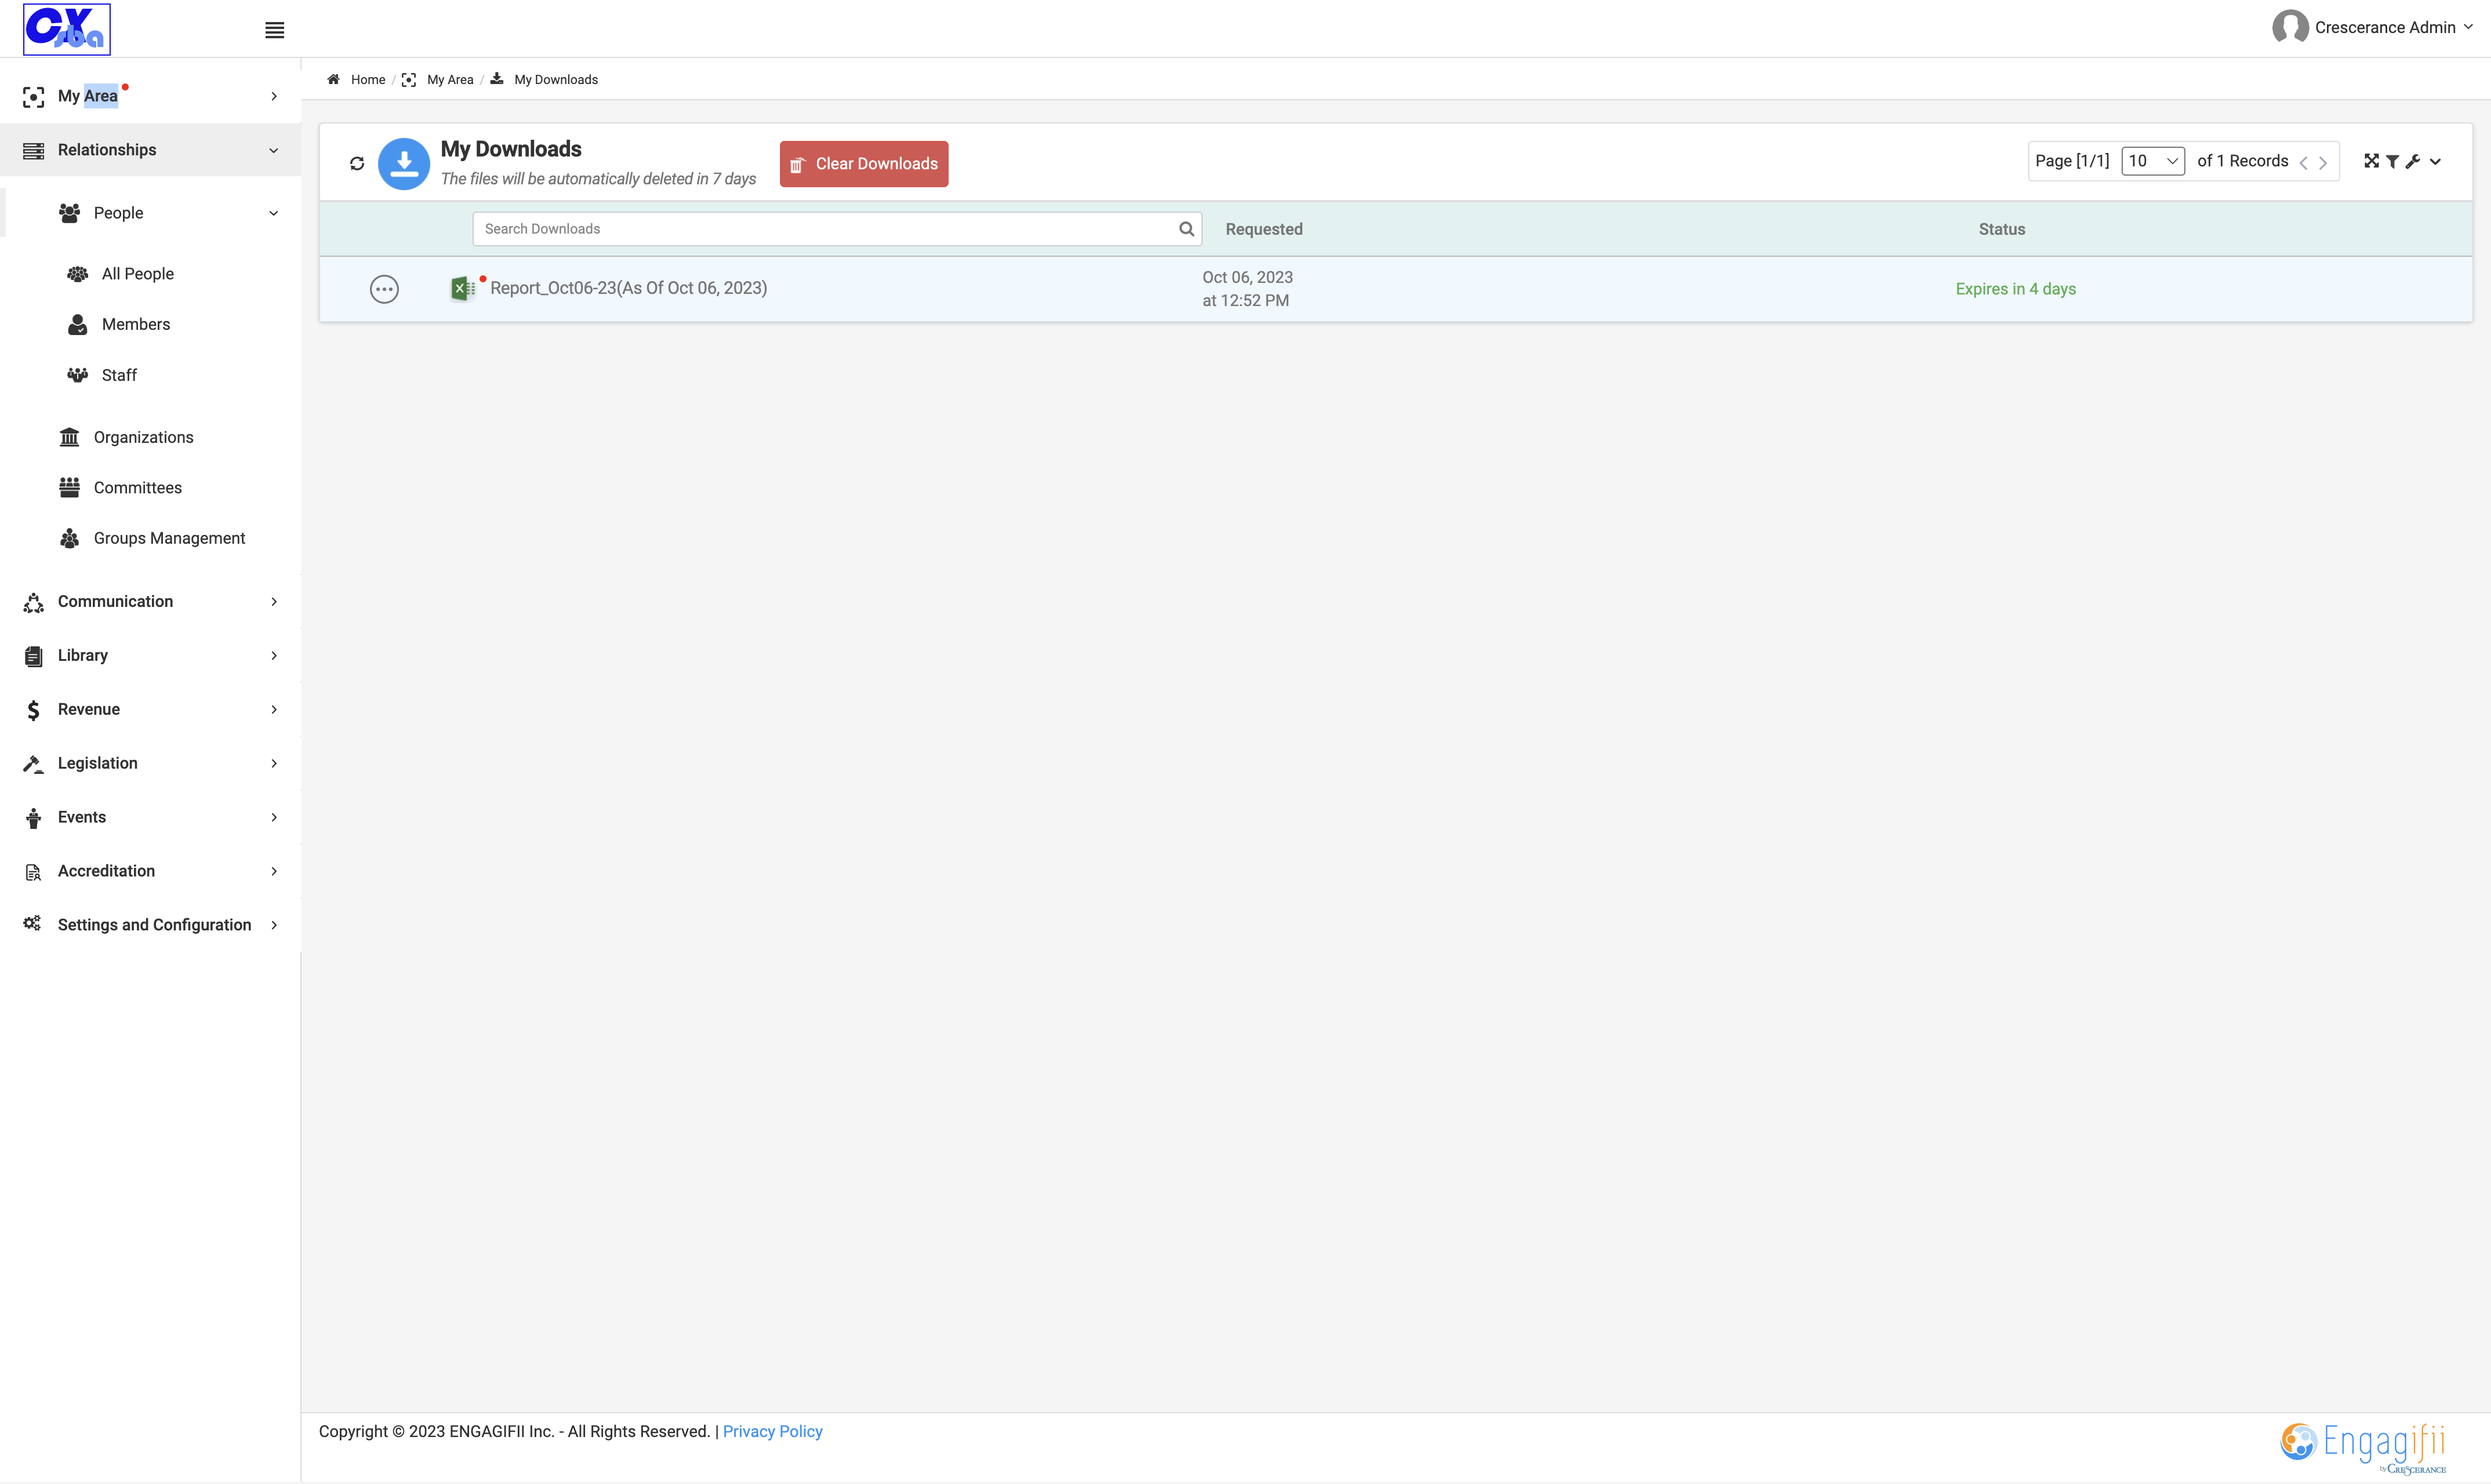Open the row actions ellipsis menu
2491x1484 pixels.
tap(384, 289)
